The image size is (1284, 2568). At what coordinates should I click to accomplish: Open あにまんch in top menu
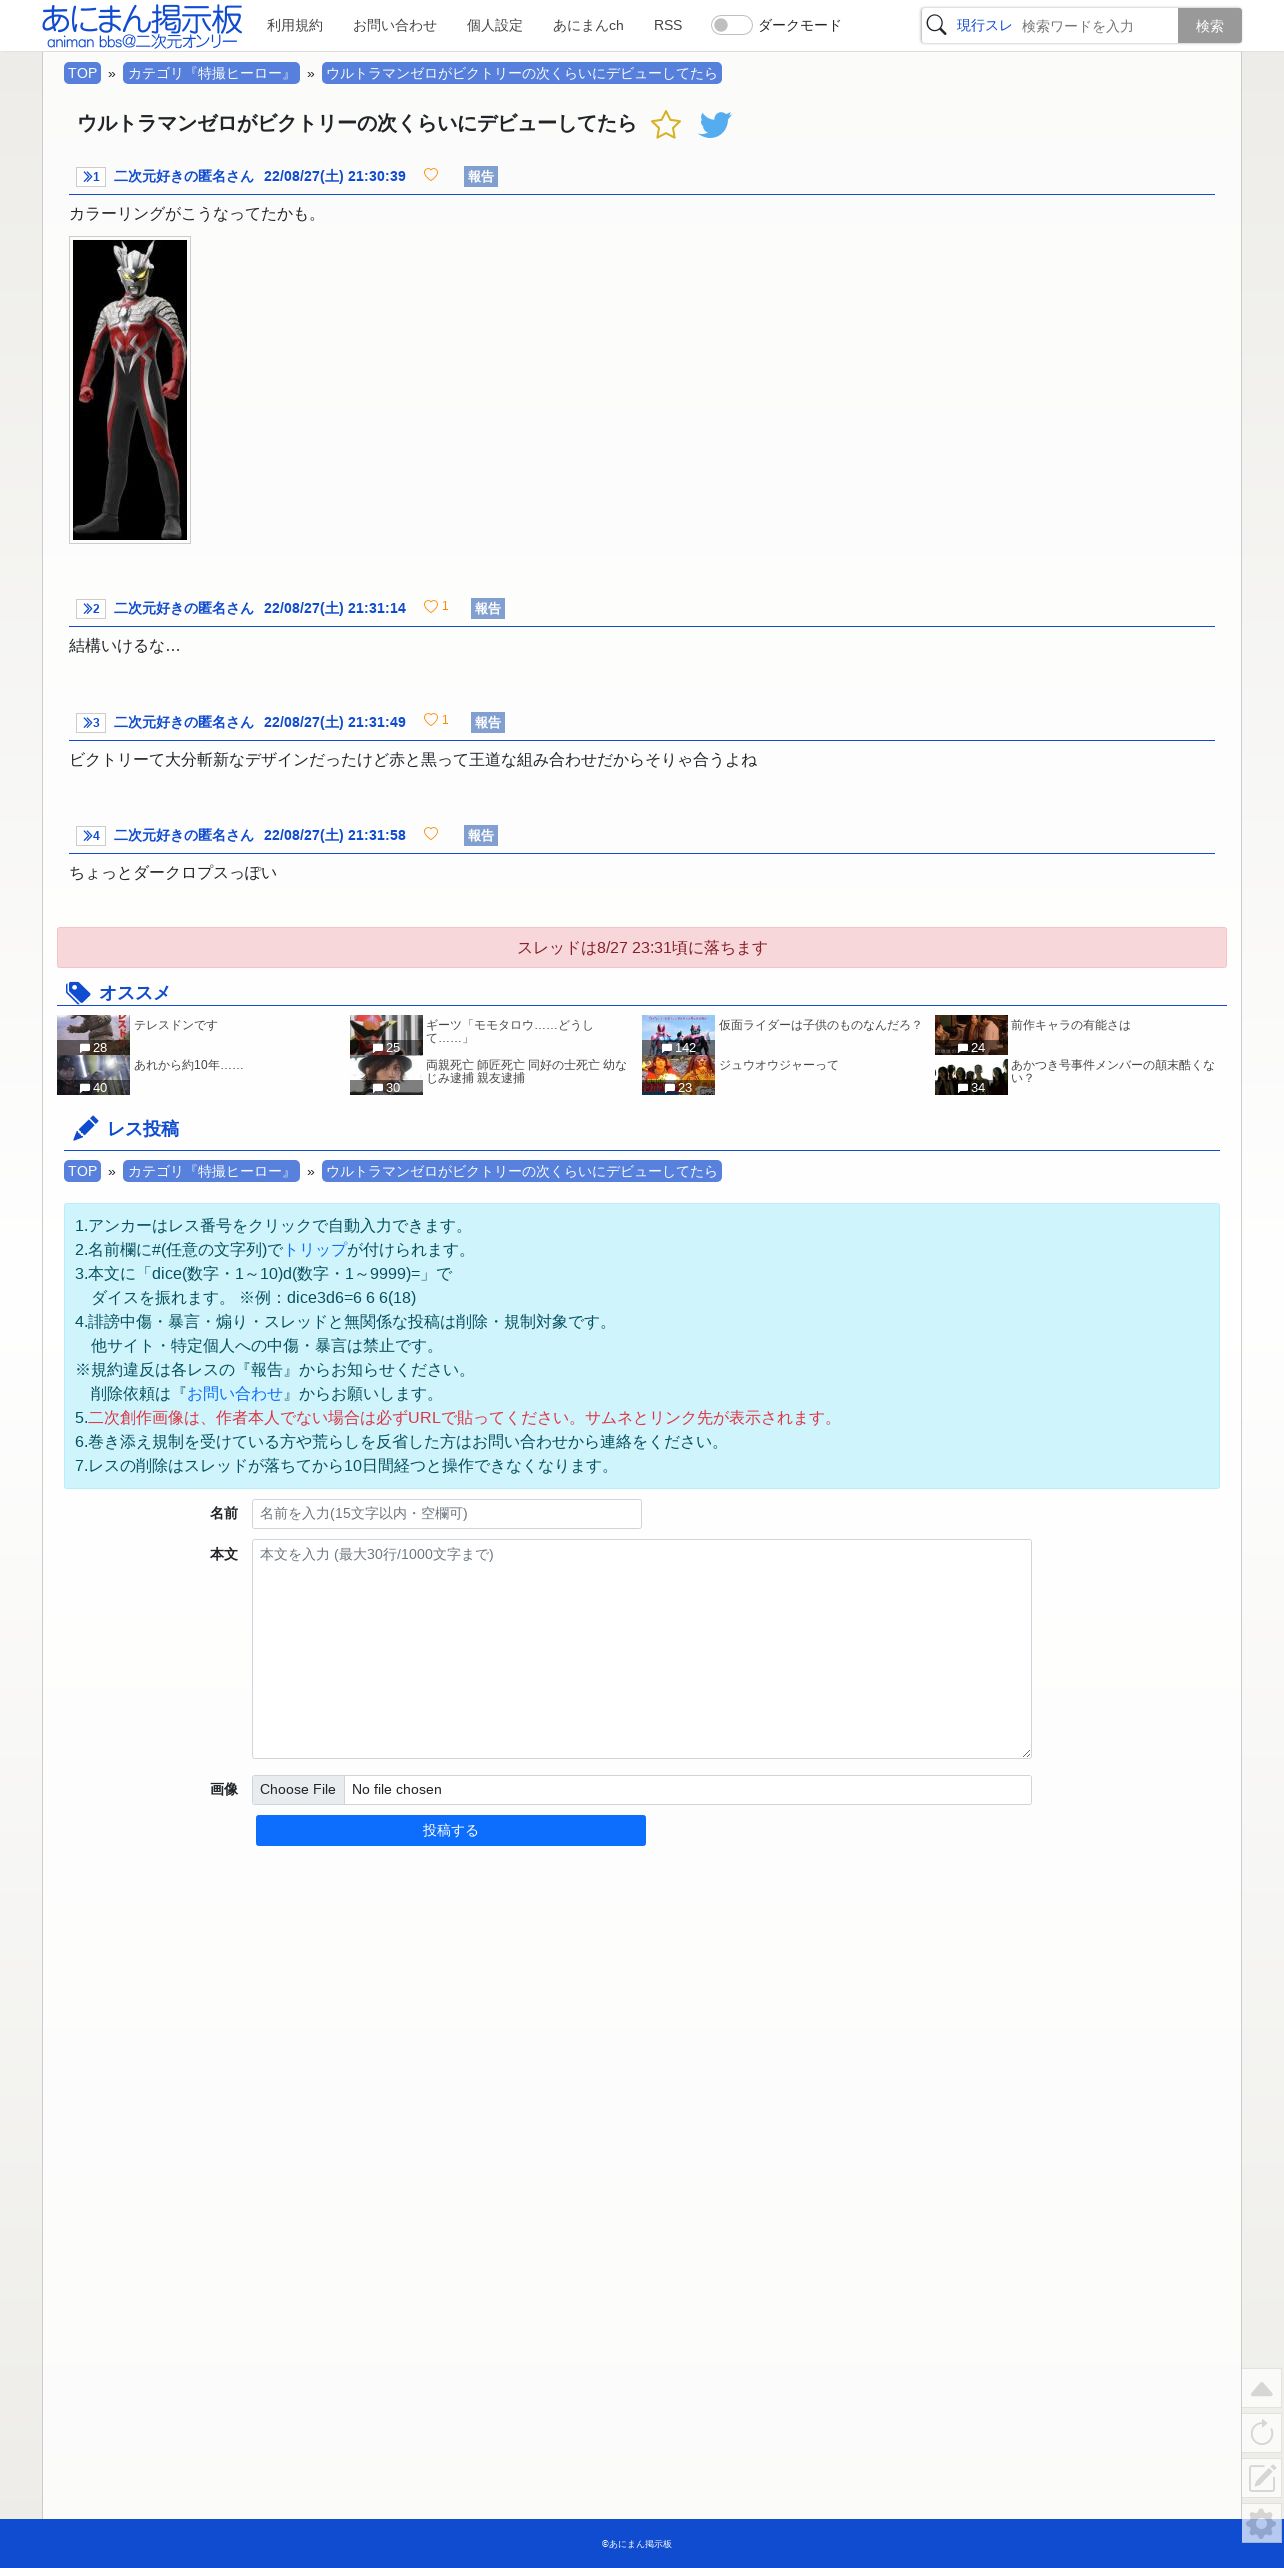click(588, 25)
